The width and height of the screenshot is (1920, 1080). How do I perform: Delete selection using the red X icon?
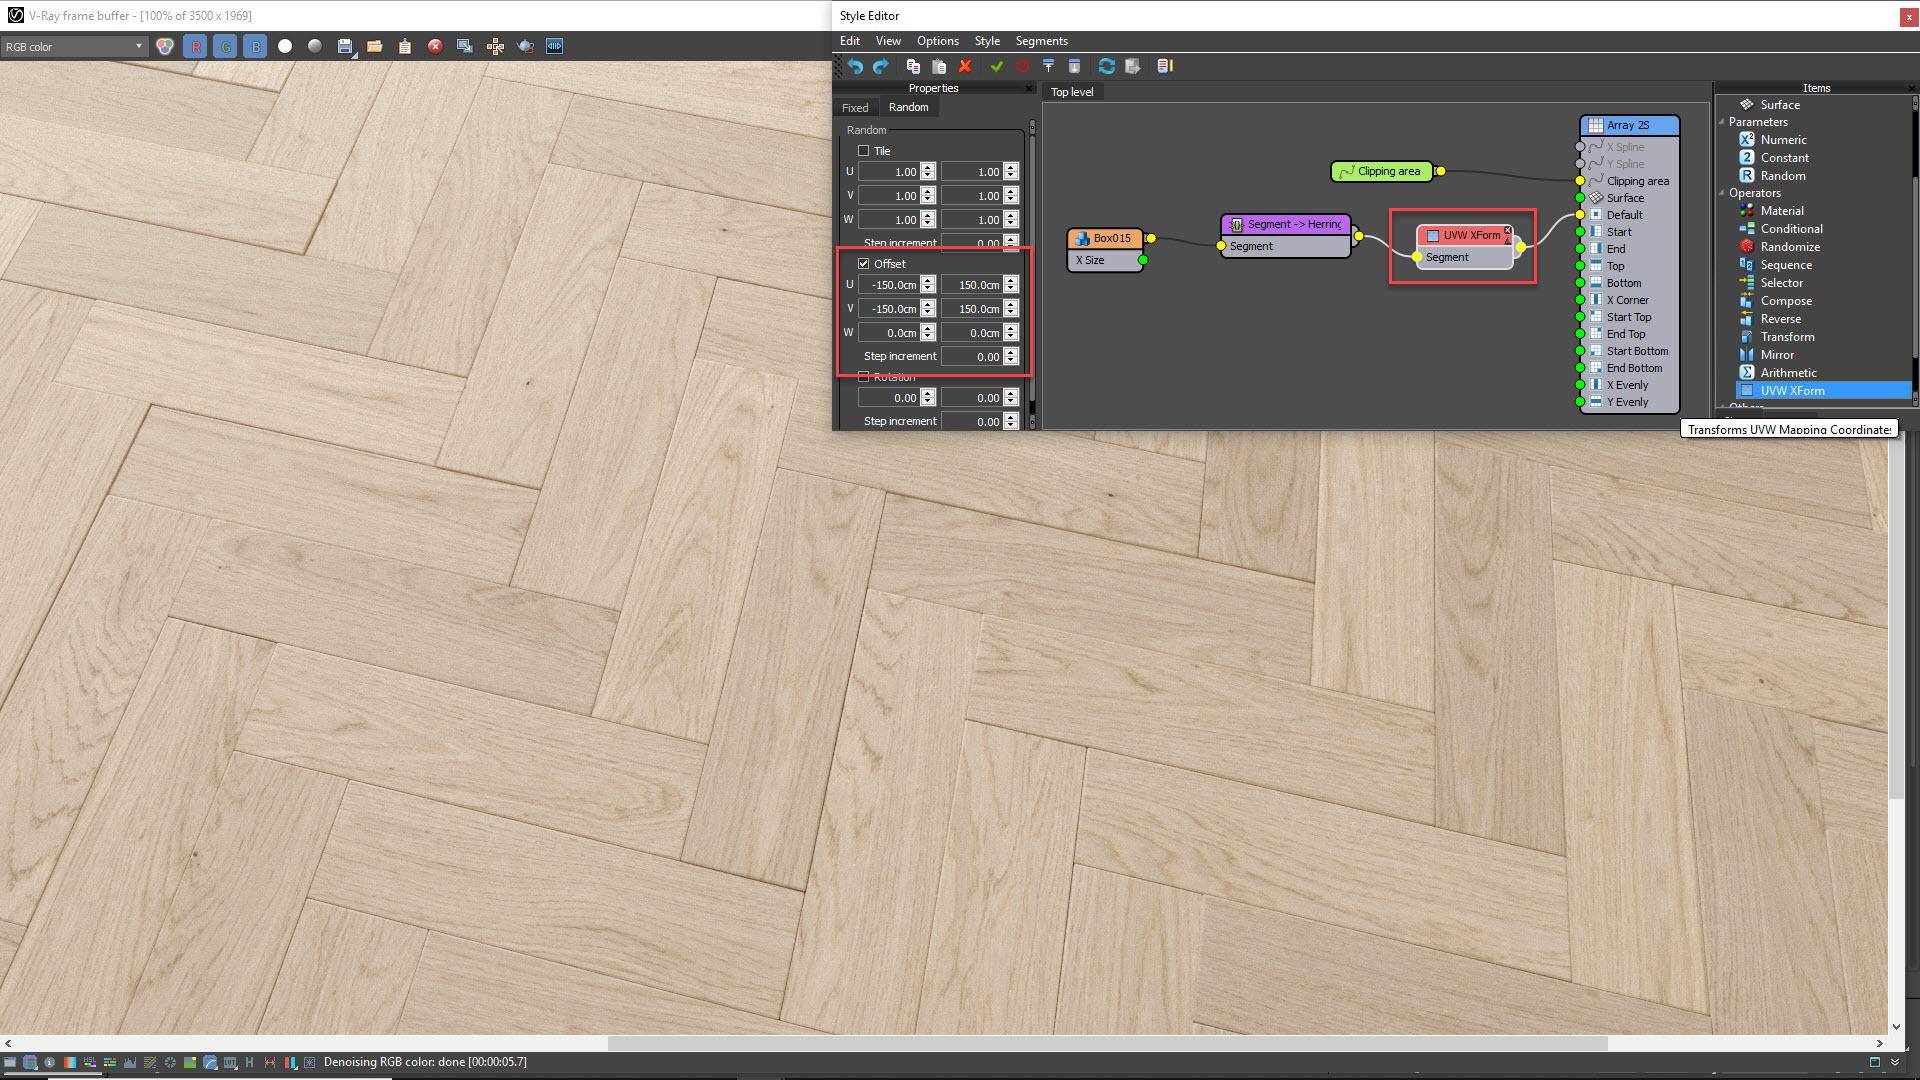click(965, 66)
